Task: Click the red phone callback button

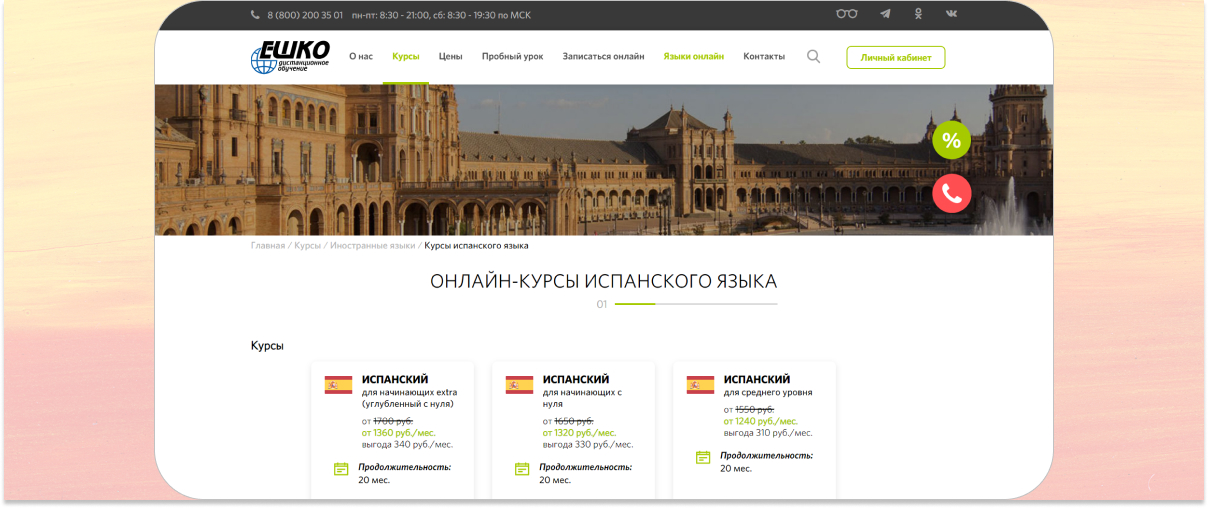Action: point(951,194)
